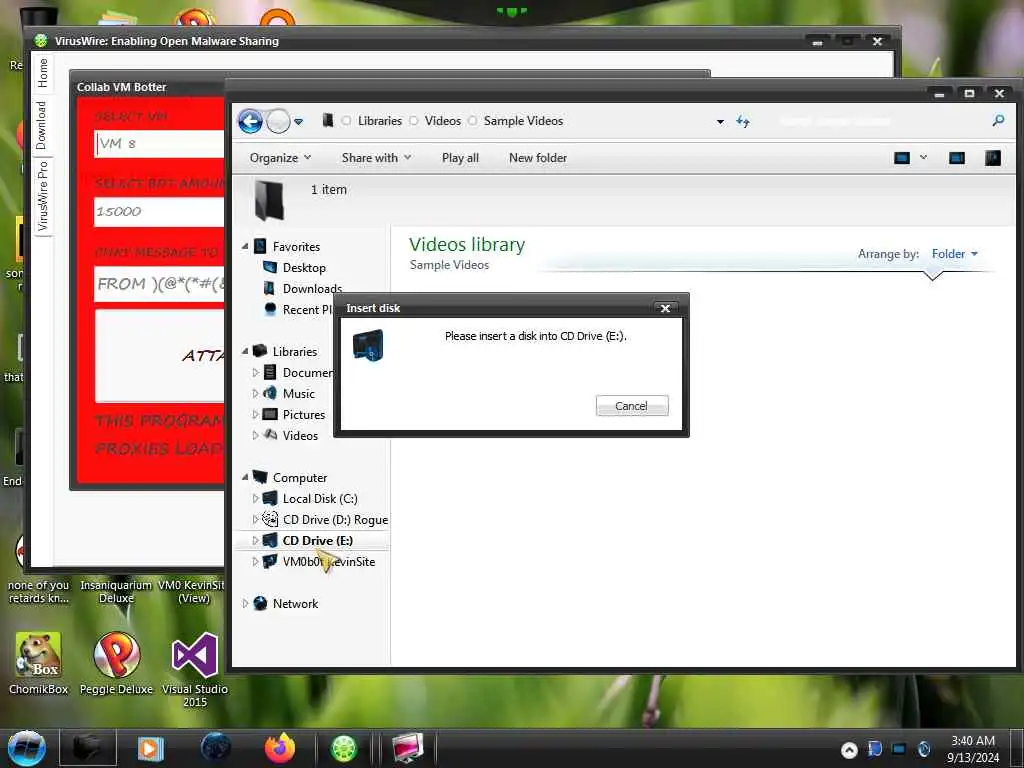Screen dimensions: 1024x768
Task: Open Peggle Deluxe desktop shortcut
Action: click(x=116, y=662)
